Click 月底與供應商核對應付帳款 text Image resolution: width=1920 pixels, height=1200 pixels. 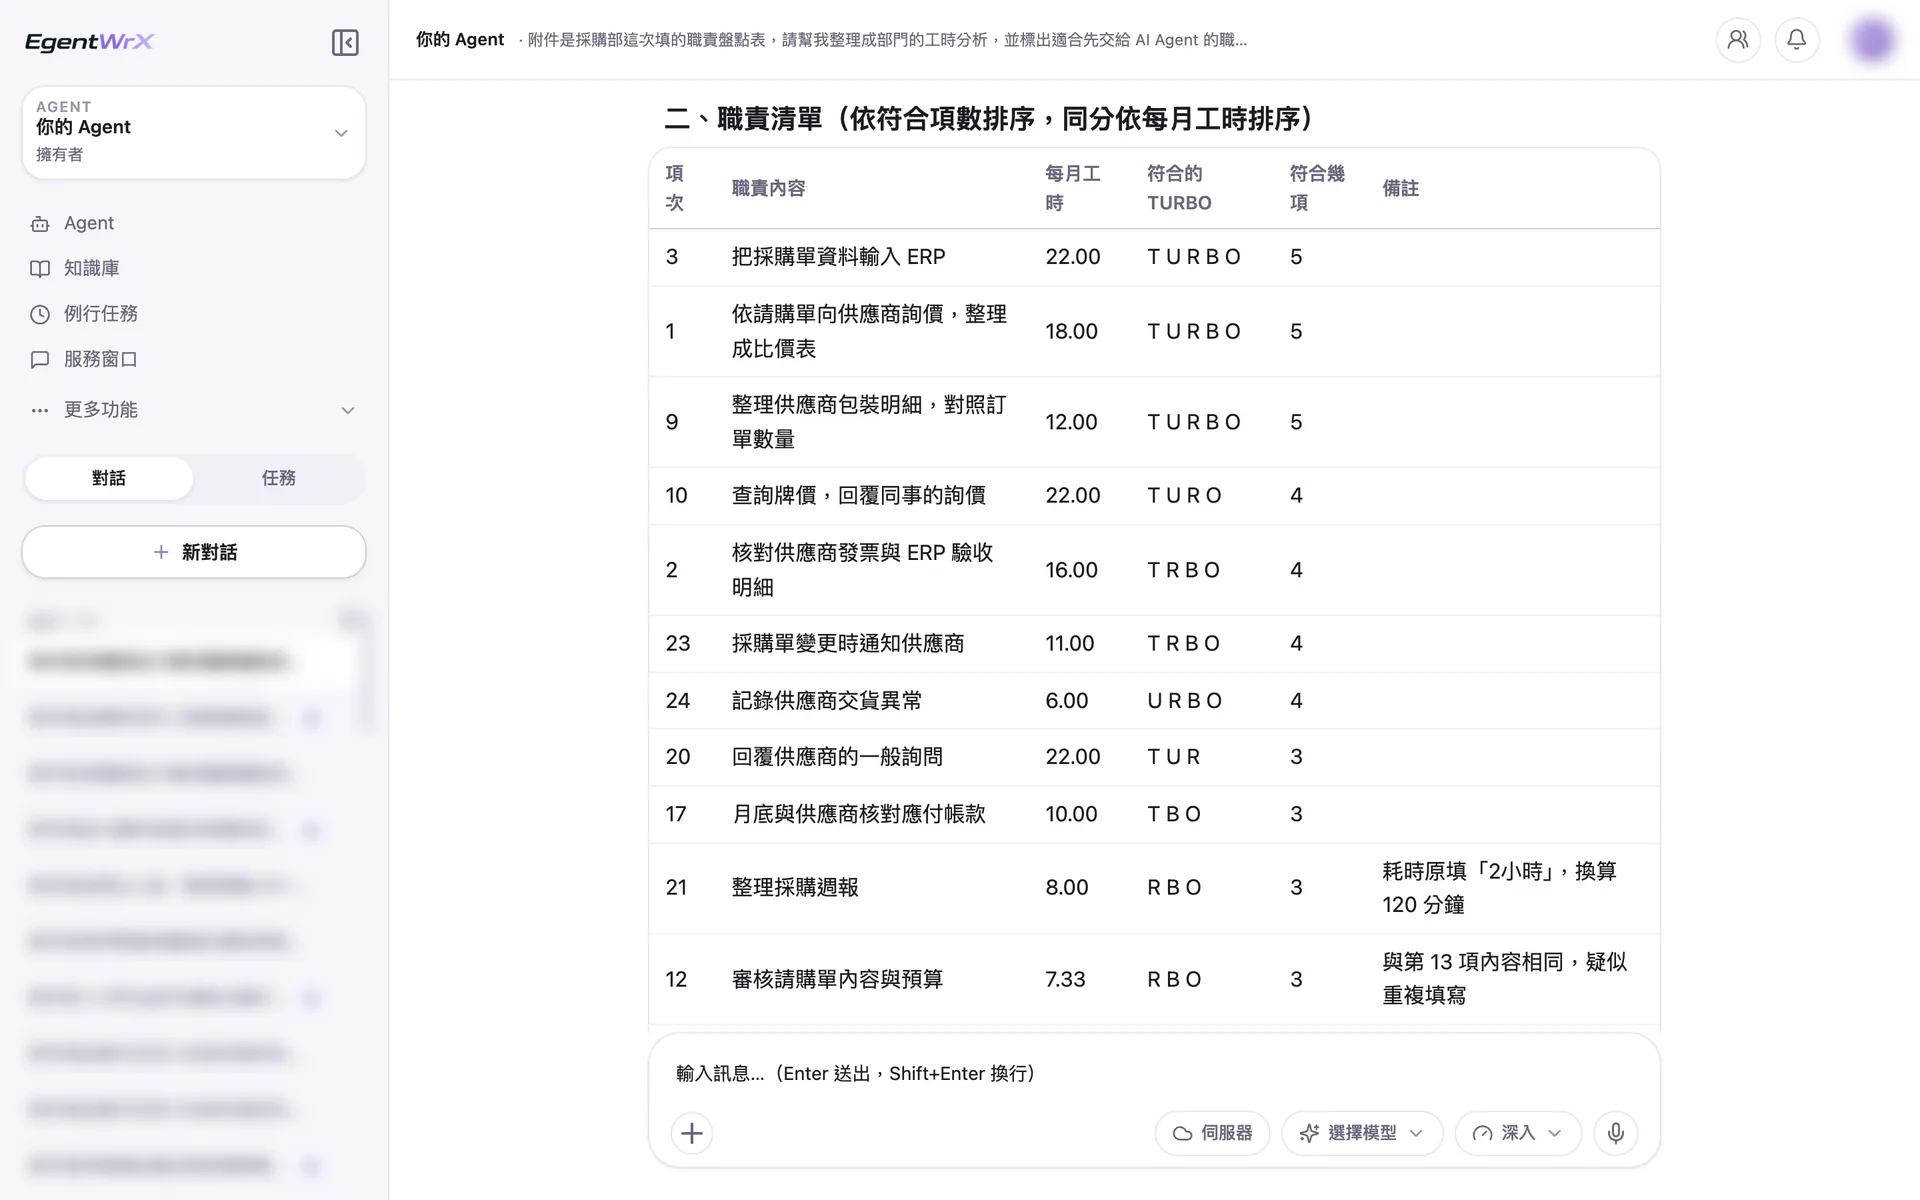pos(858,814)
